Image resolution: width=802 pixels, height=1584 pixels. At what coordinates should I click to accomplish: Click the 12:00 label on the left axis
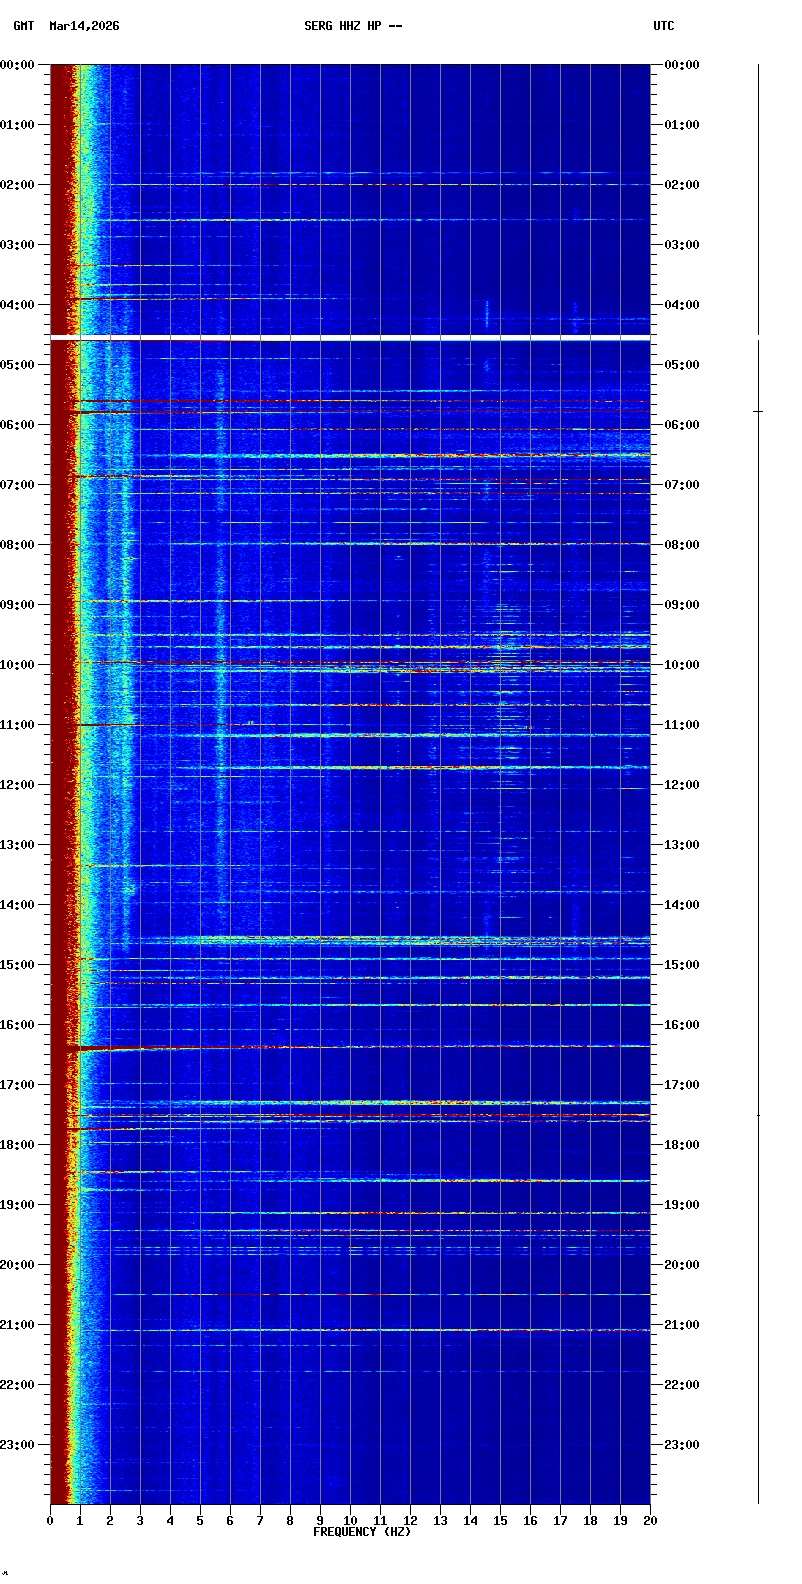[x=18, y=785]
